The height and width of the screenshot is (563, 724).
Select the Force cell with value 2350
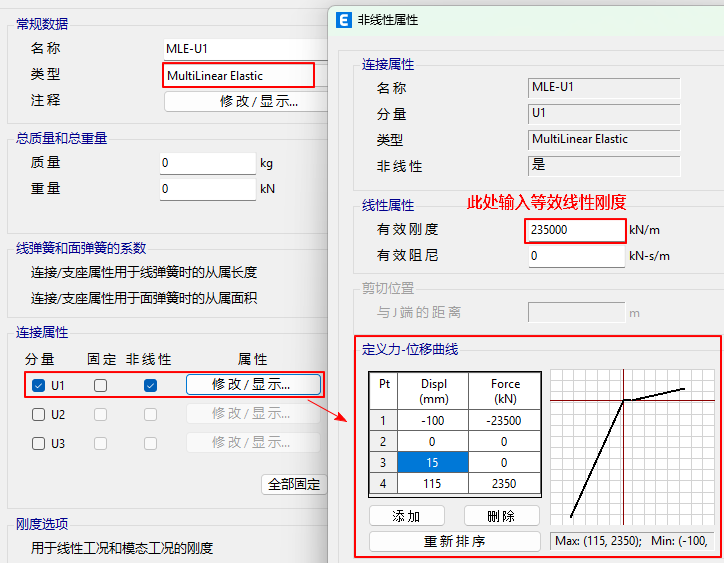click(504, 484)
